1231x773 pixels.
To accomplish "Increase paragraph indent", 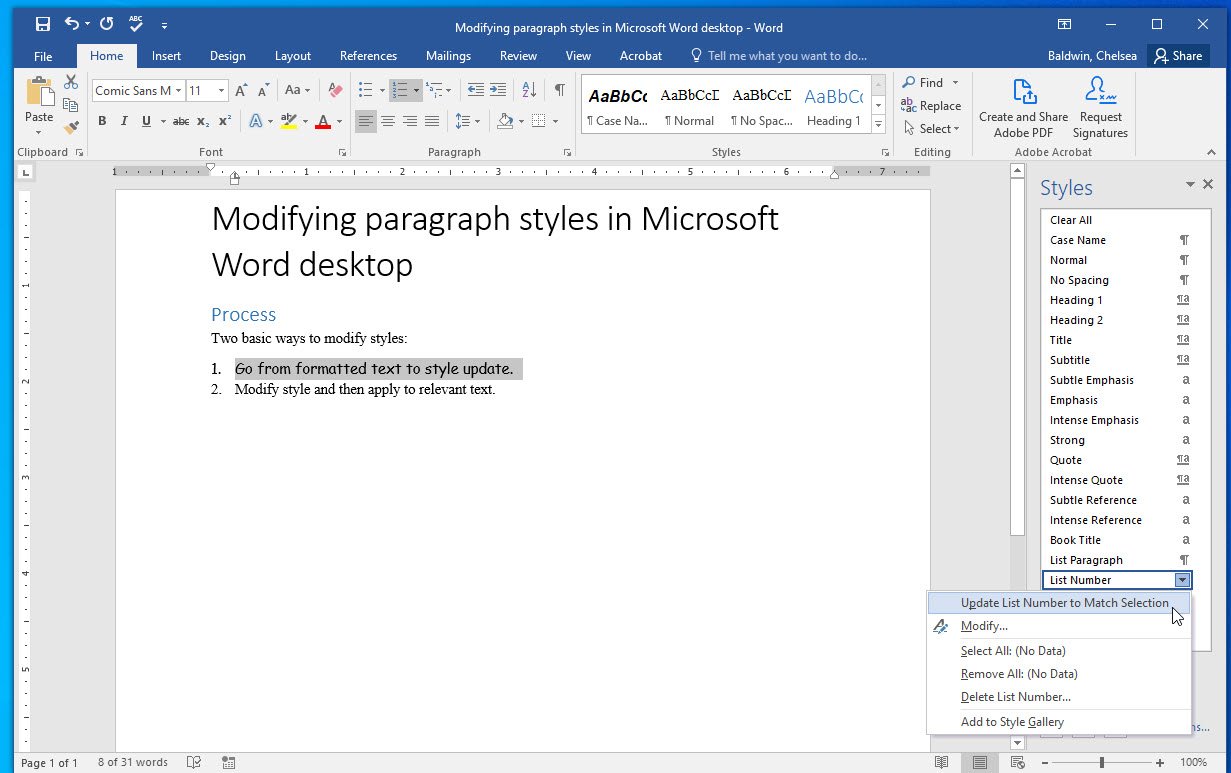I will 500,91.
